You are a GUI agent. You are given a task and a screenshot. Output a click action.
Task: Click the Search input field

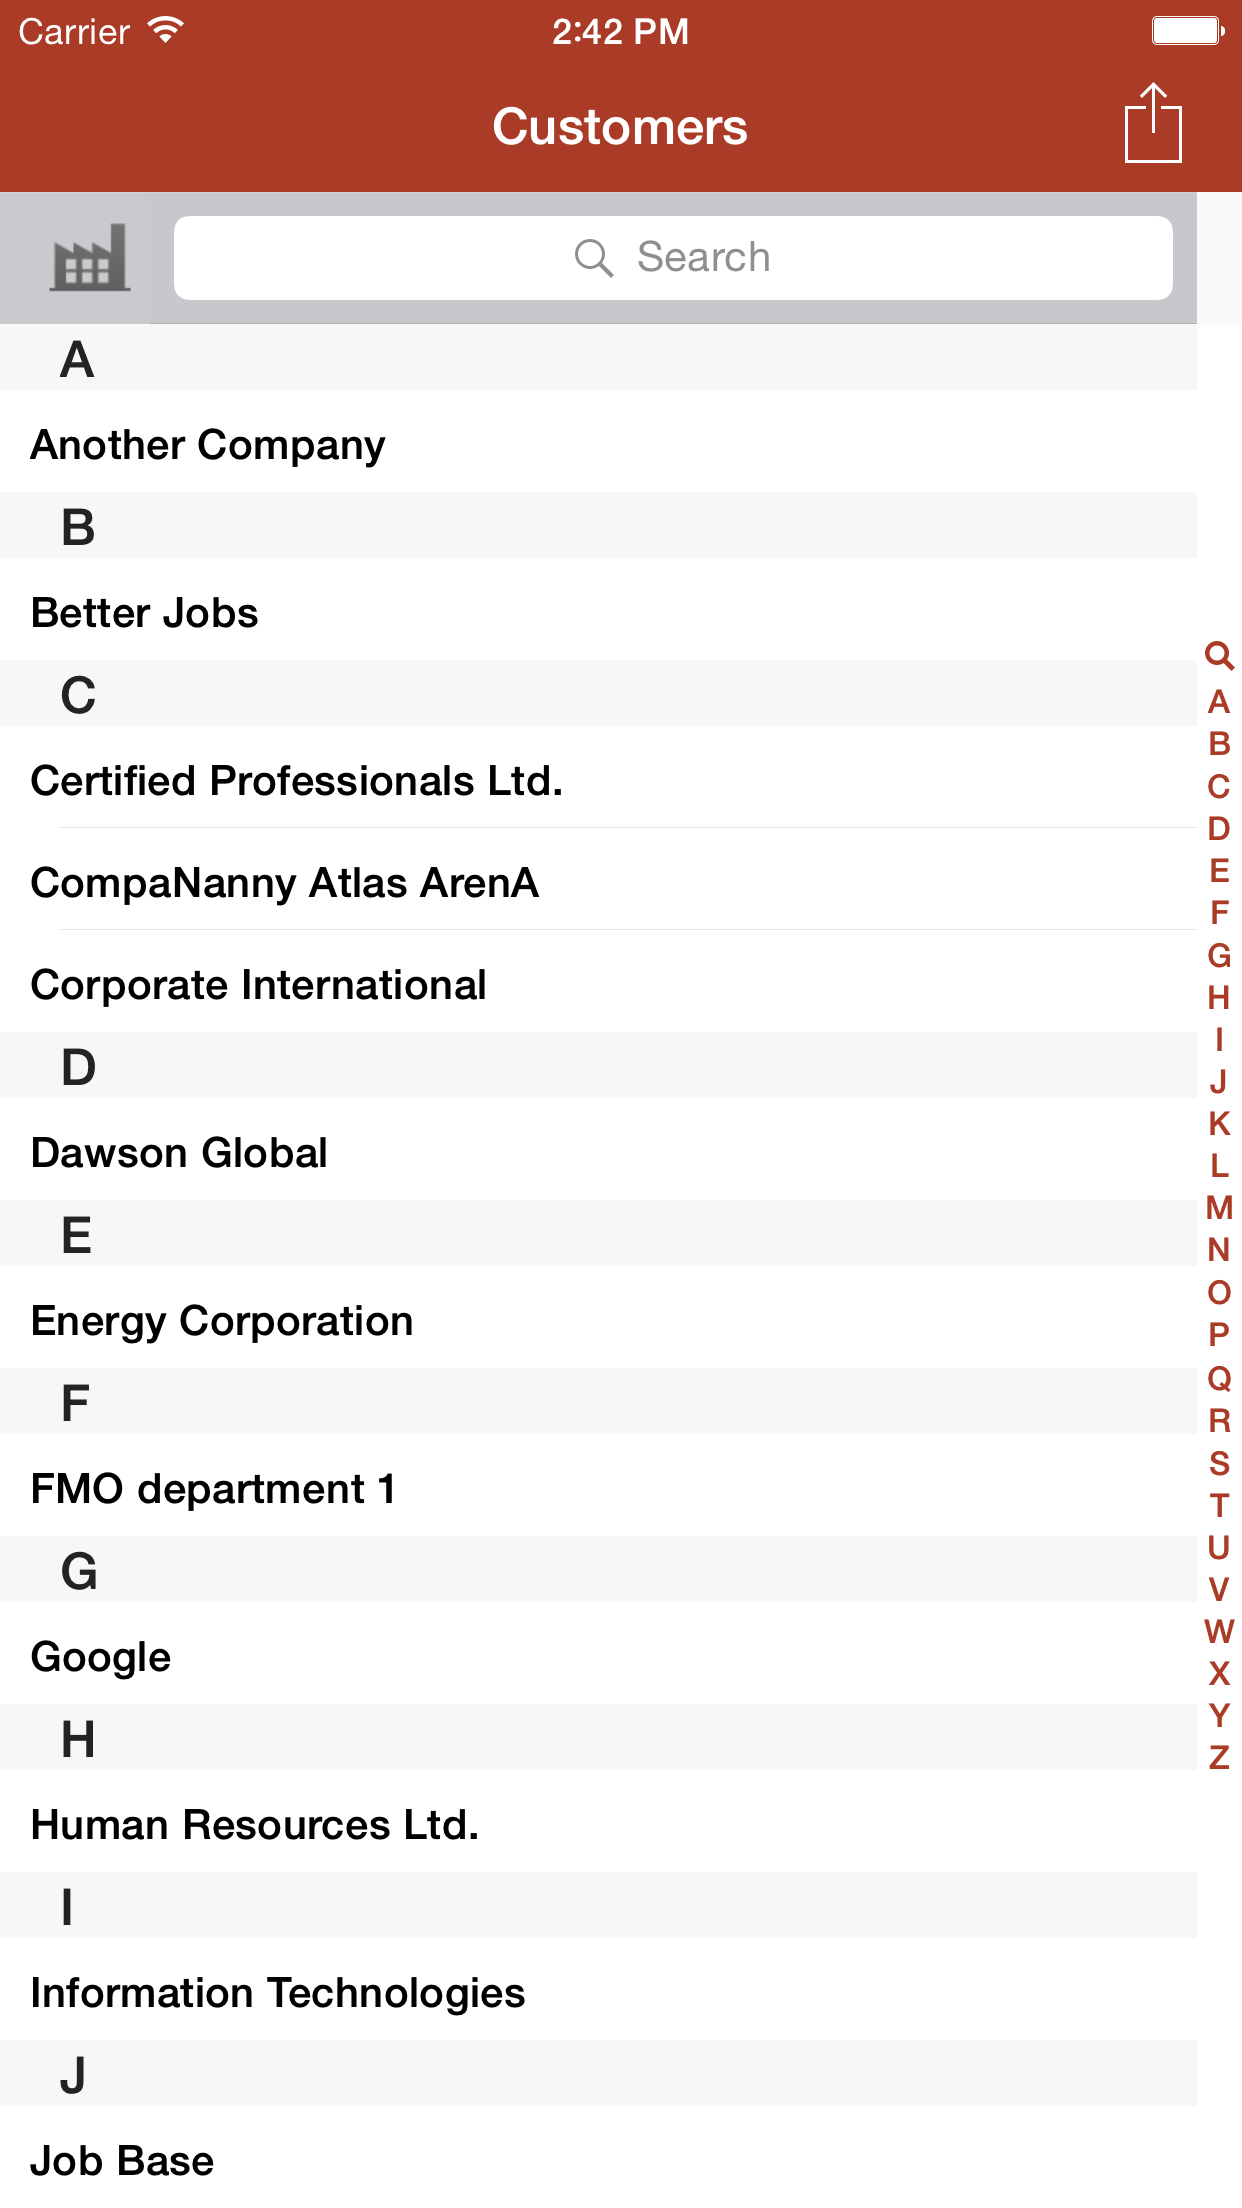pyautogui.click(x=672, y=258)
